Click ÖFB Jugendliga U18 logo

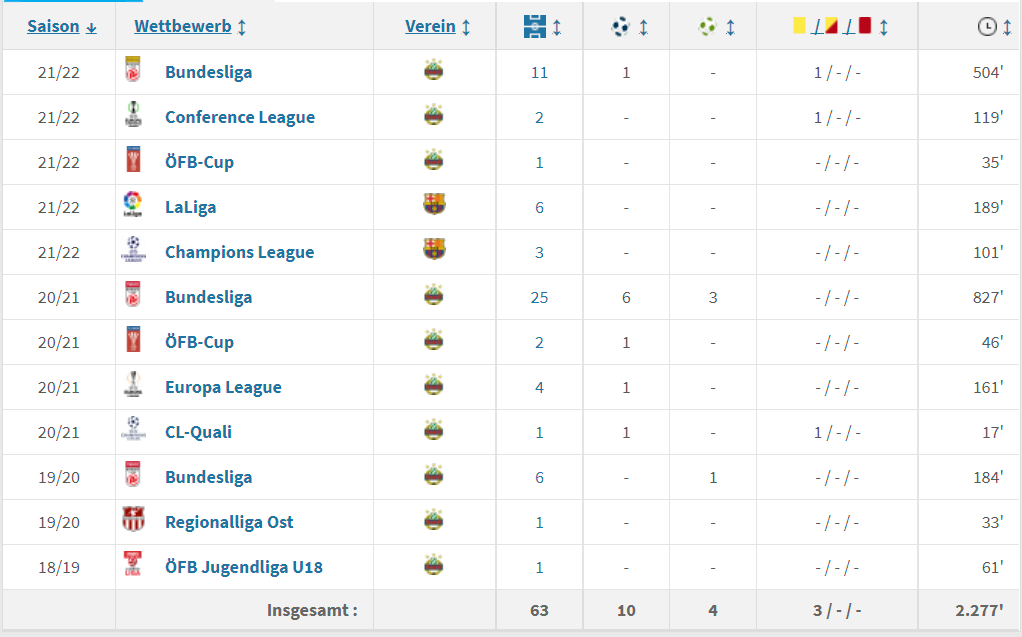point(132,566)
